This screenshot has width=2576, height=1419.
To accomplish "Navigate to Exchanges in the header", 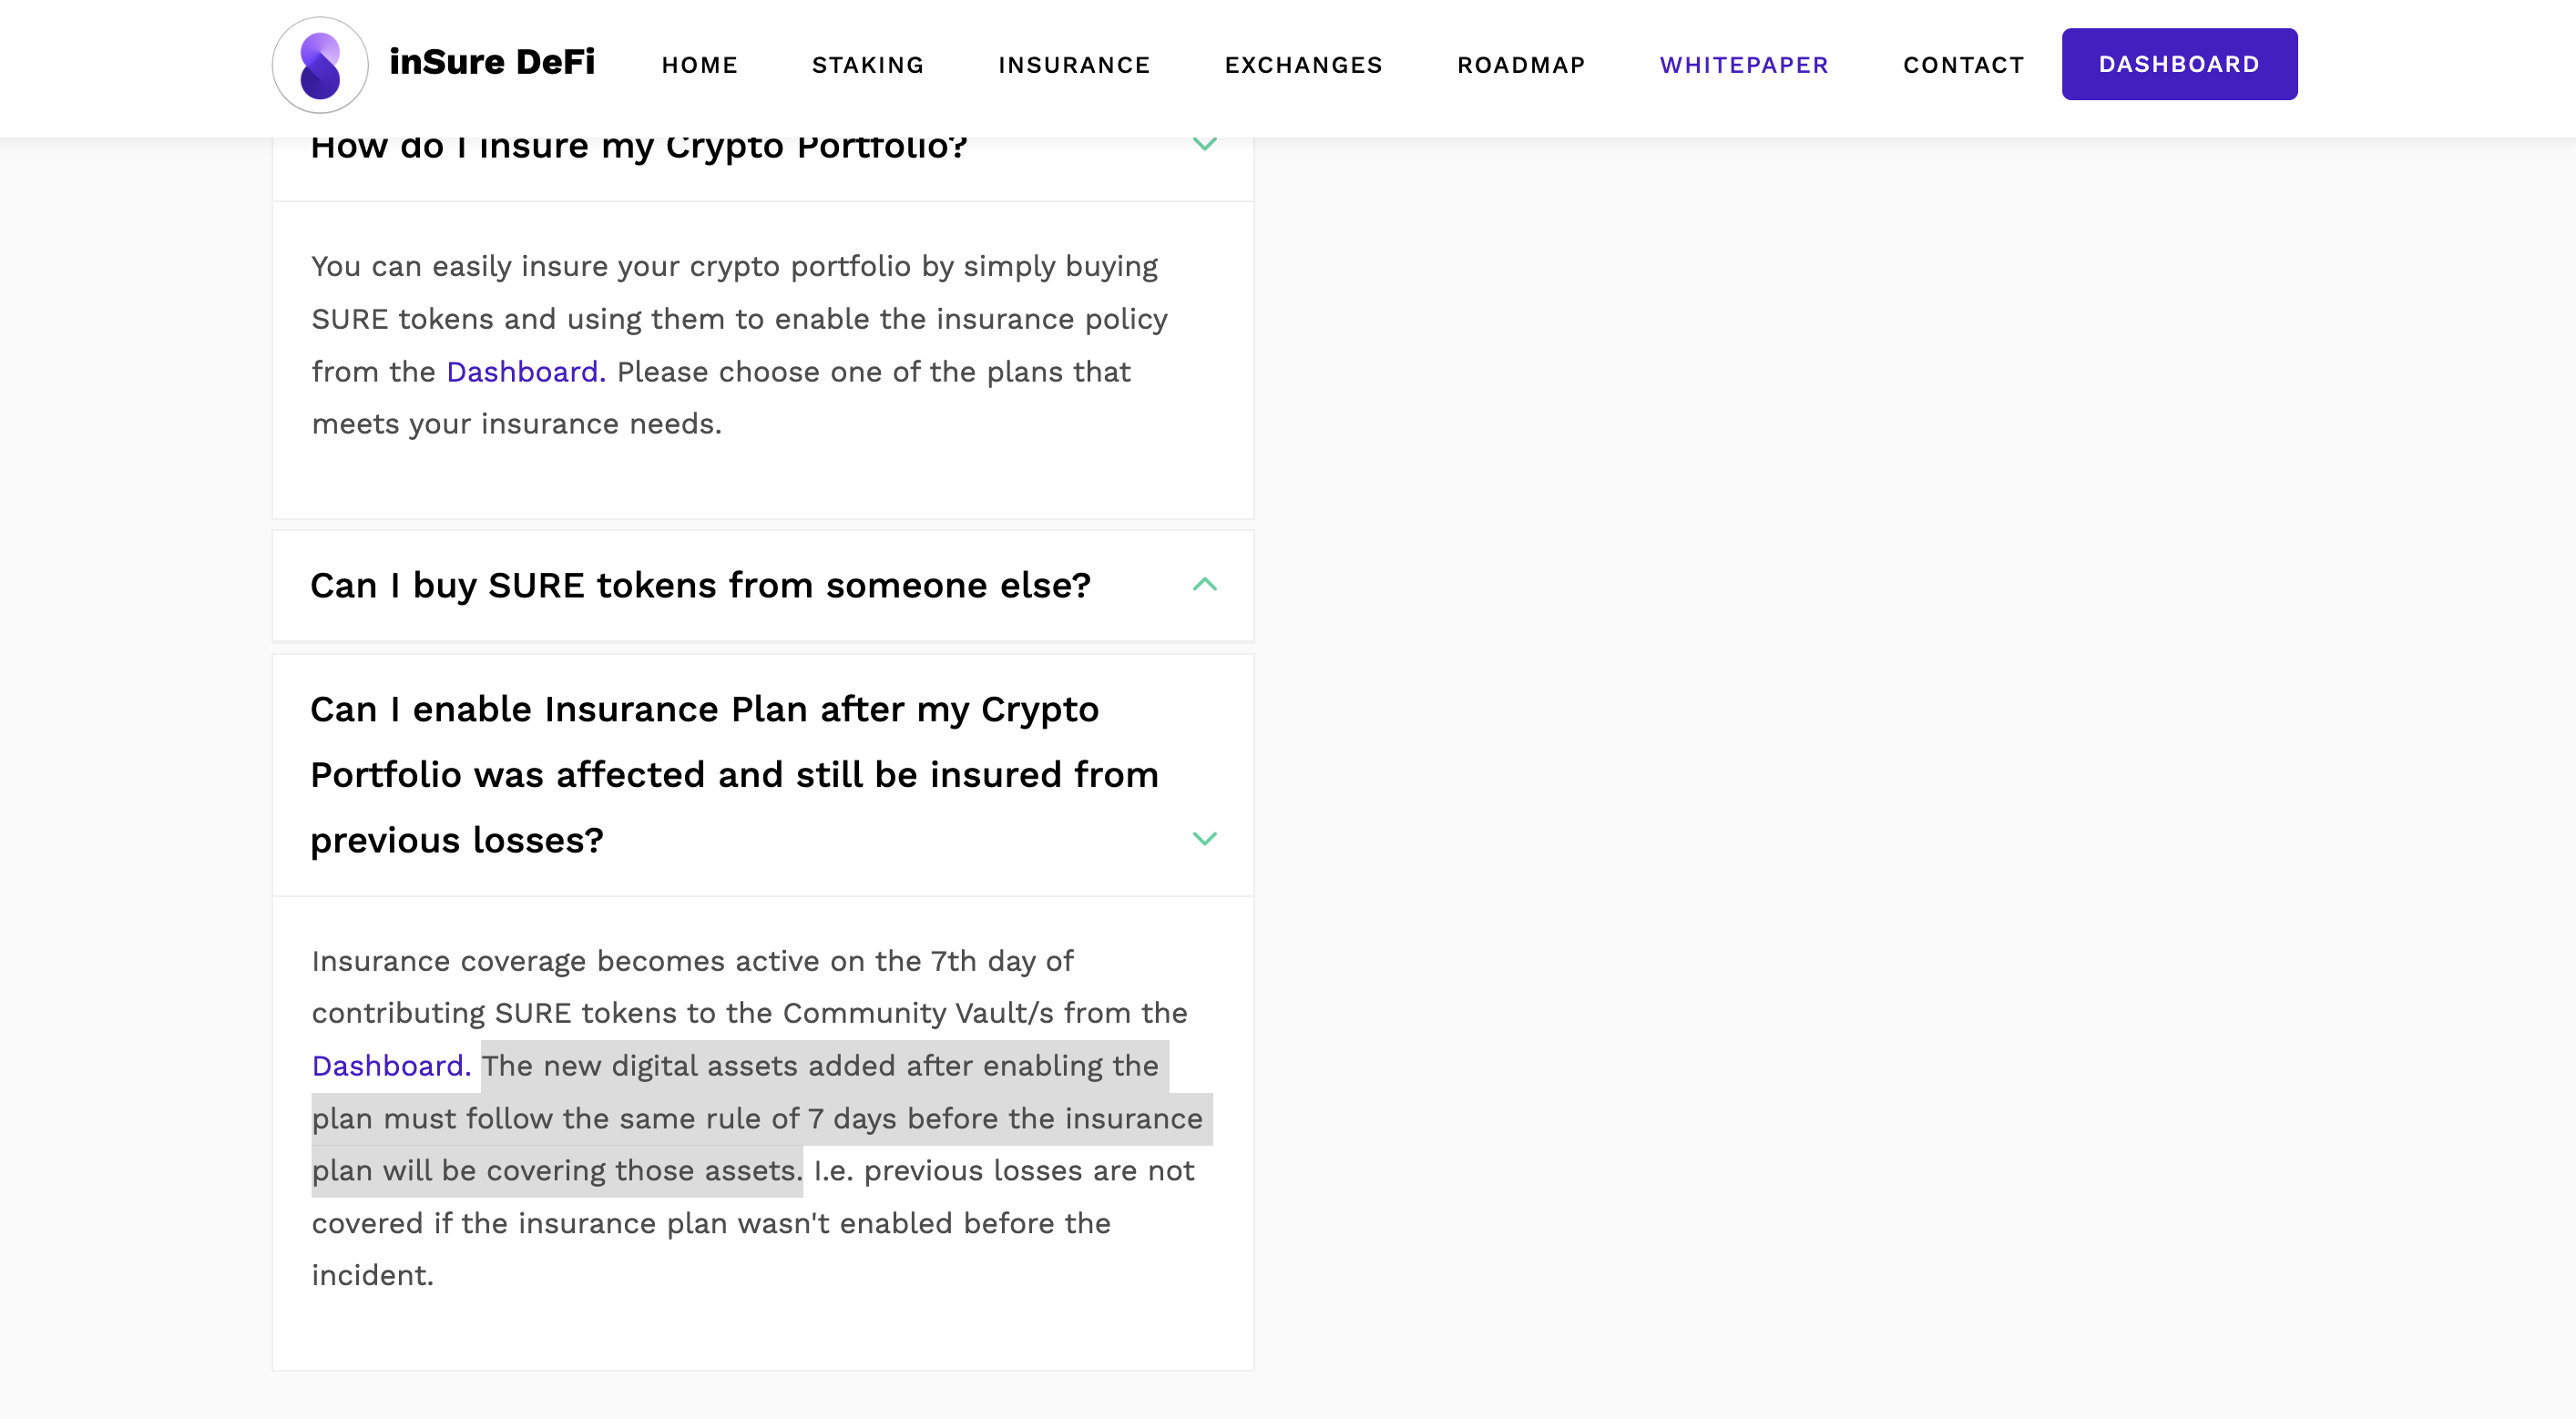I will coord(1303,65).
